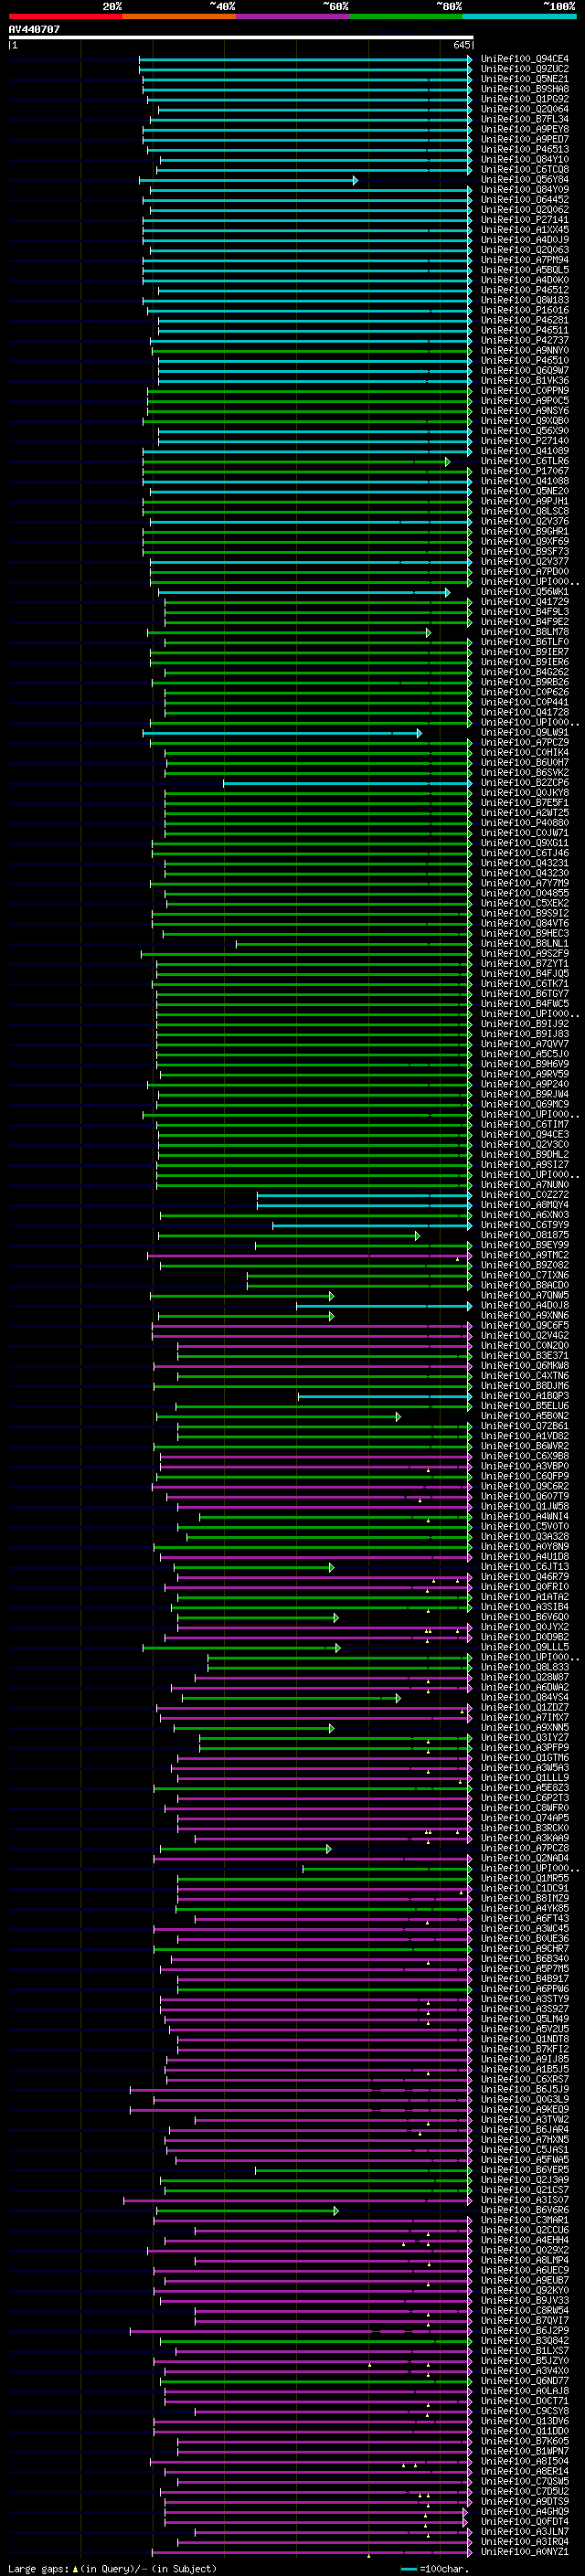The height and width of the screenshot is (2576, 585).
Task: Select hit label UniRef100_A4D0J8
Action: point(525,1306)
